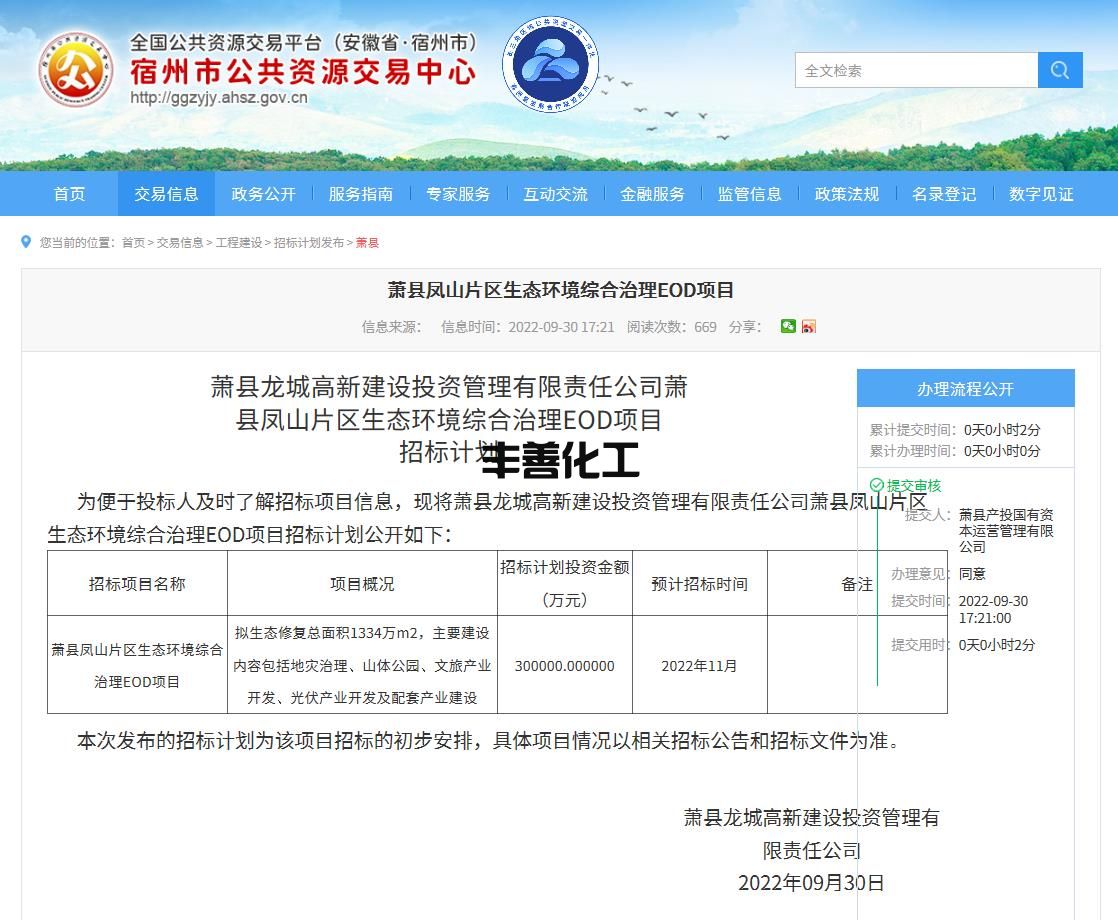
Task: Open the 监管信息 nav item
Action: point(749,194)
